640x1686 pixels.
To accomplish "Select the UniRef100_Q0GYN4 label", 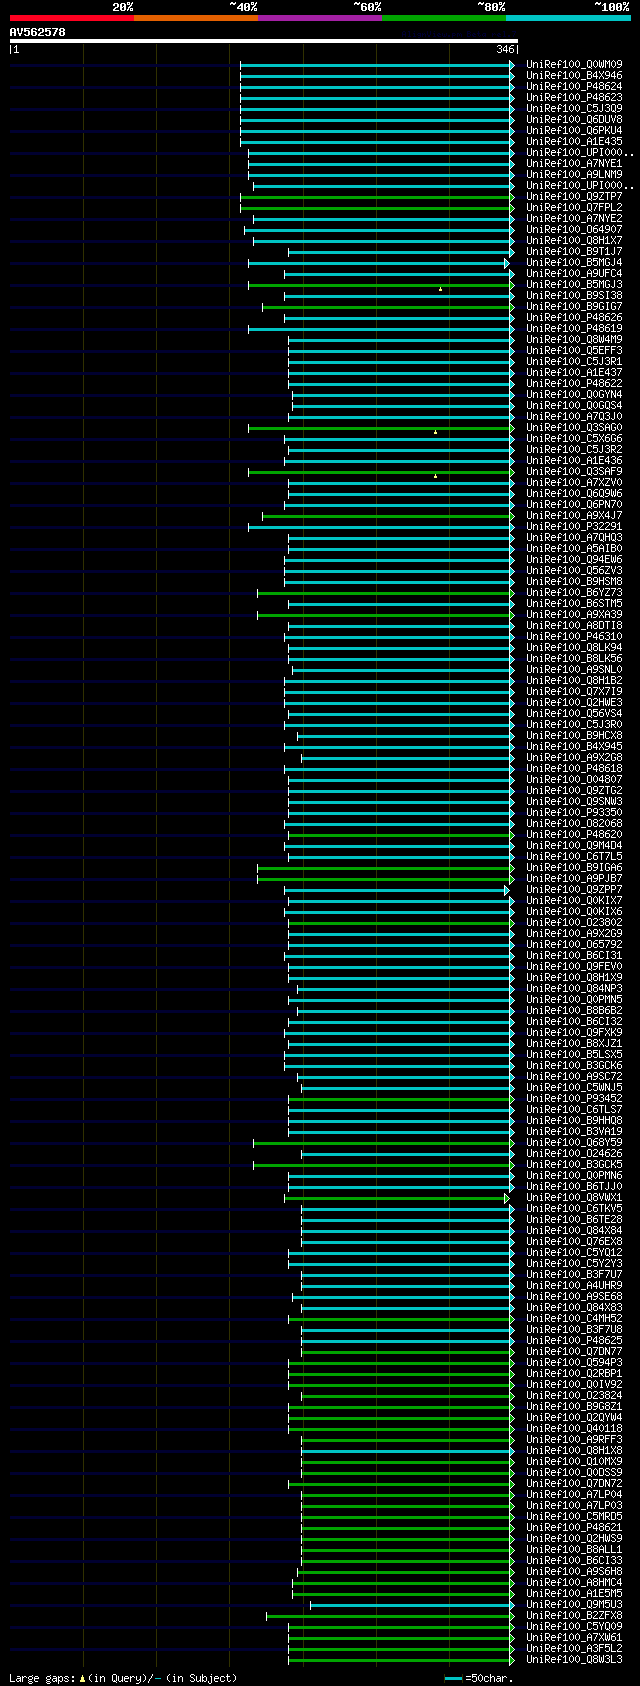I will pos(574,395).
